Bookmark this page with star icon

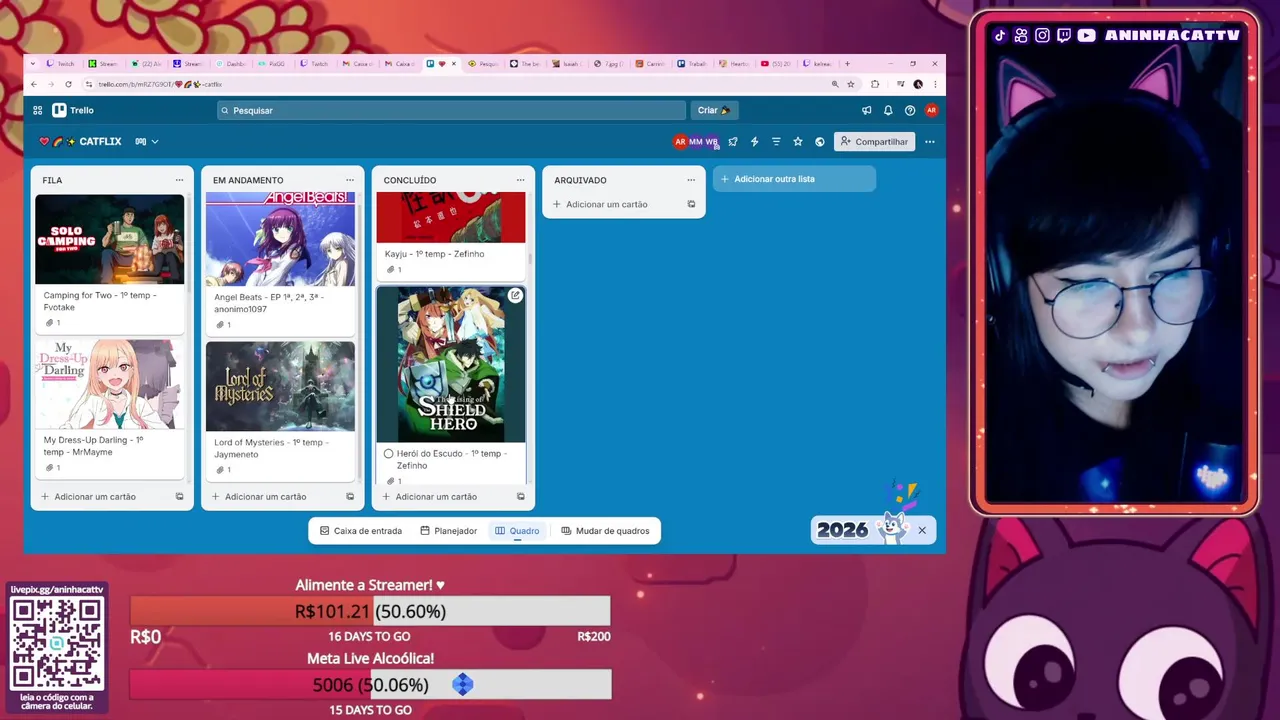coord(851,84)
